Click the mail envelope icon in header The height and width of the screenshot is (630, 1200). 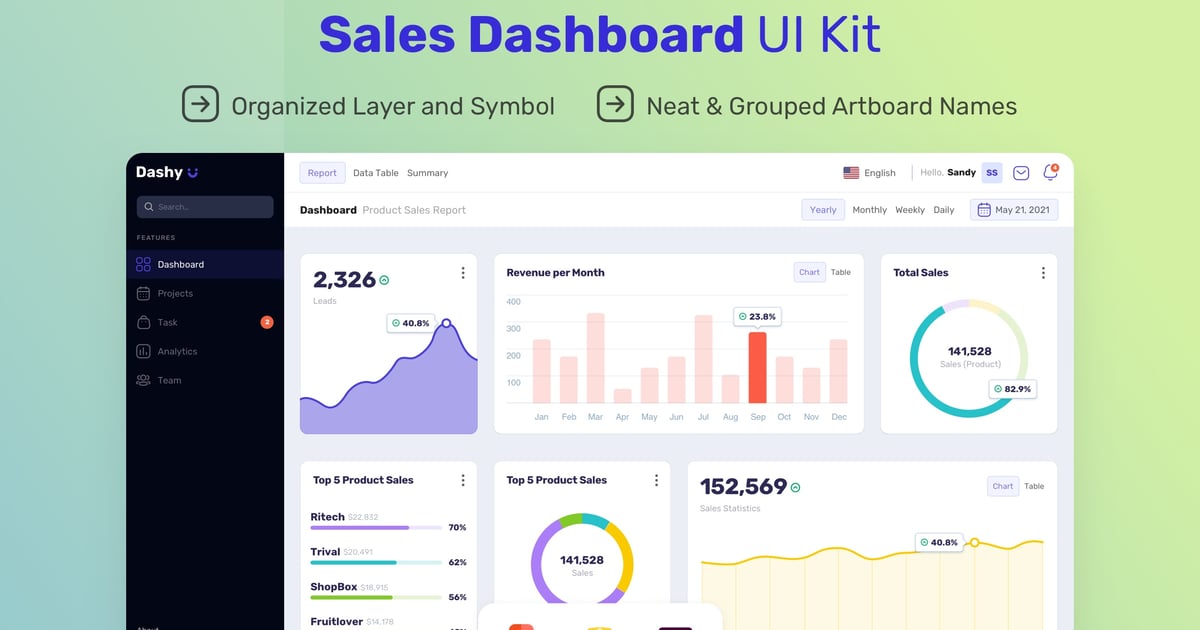(x=1021, y=173)
